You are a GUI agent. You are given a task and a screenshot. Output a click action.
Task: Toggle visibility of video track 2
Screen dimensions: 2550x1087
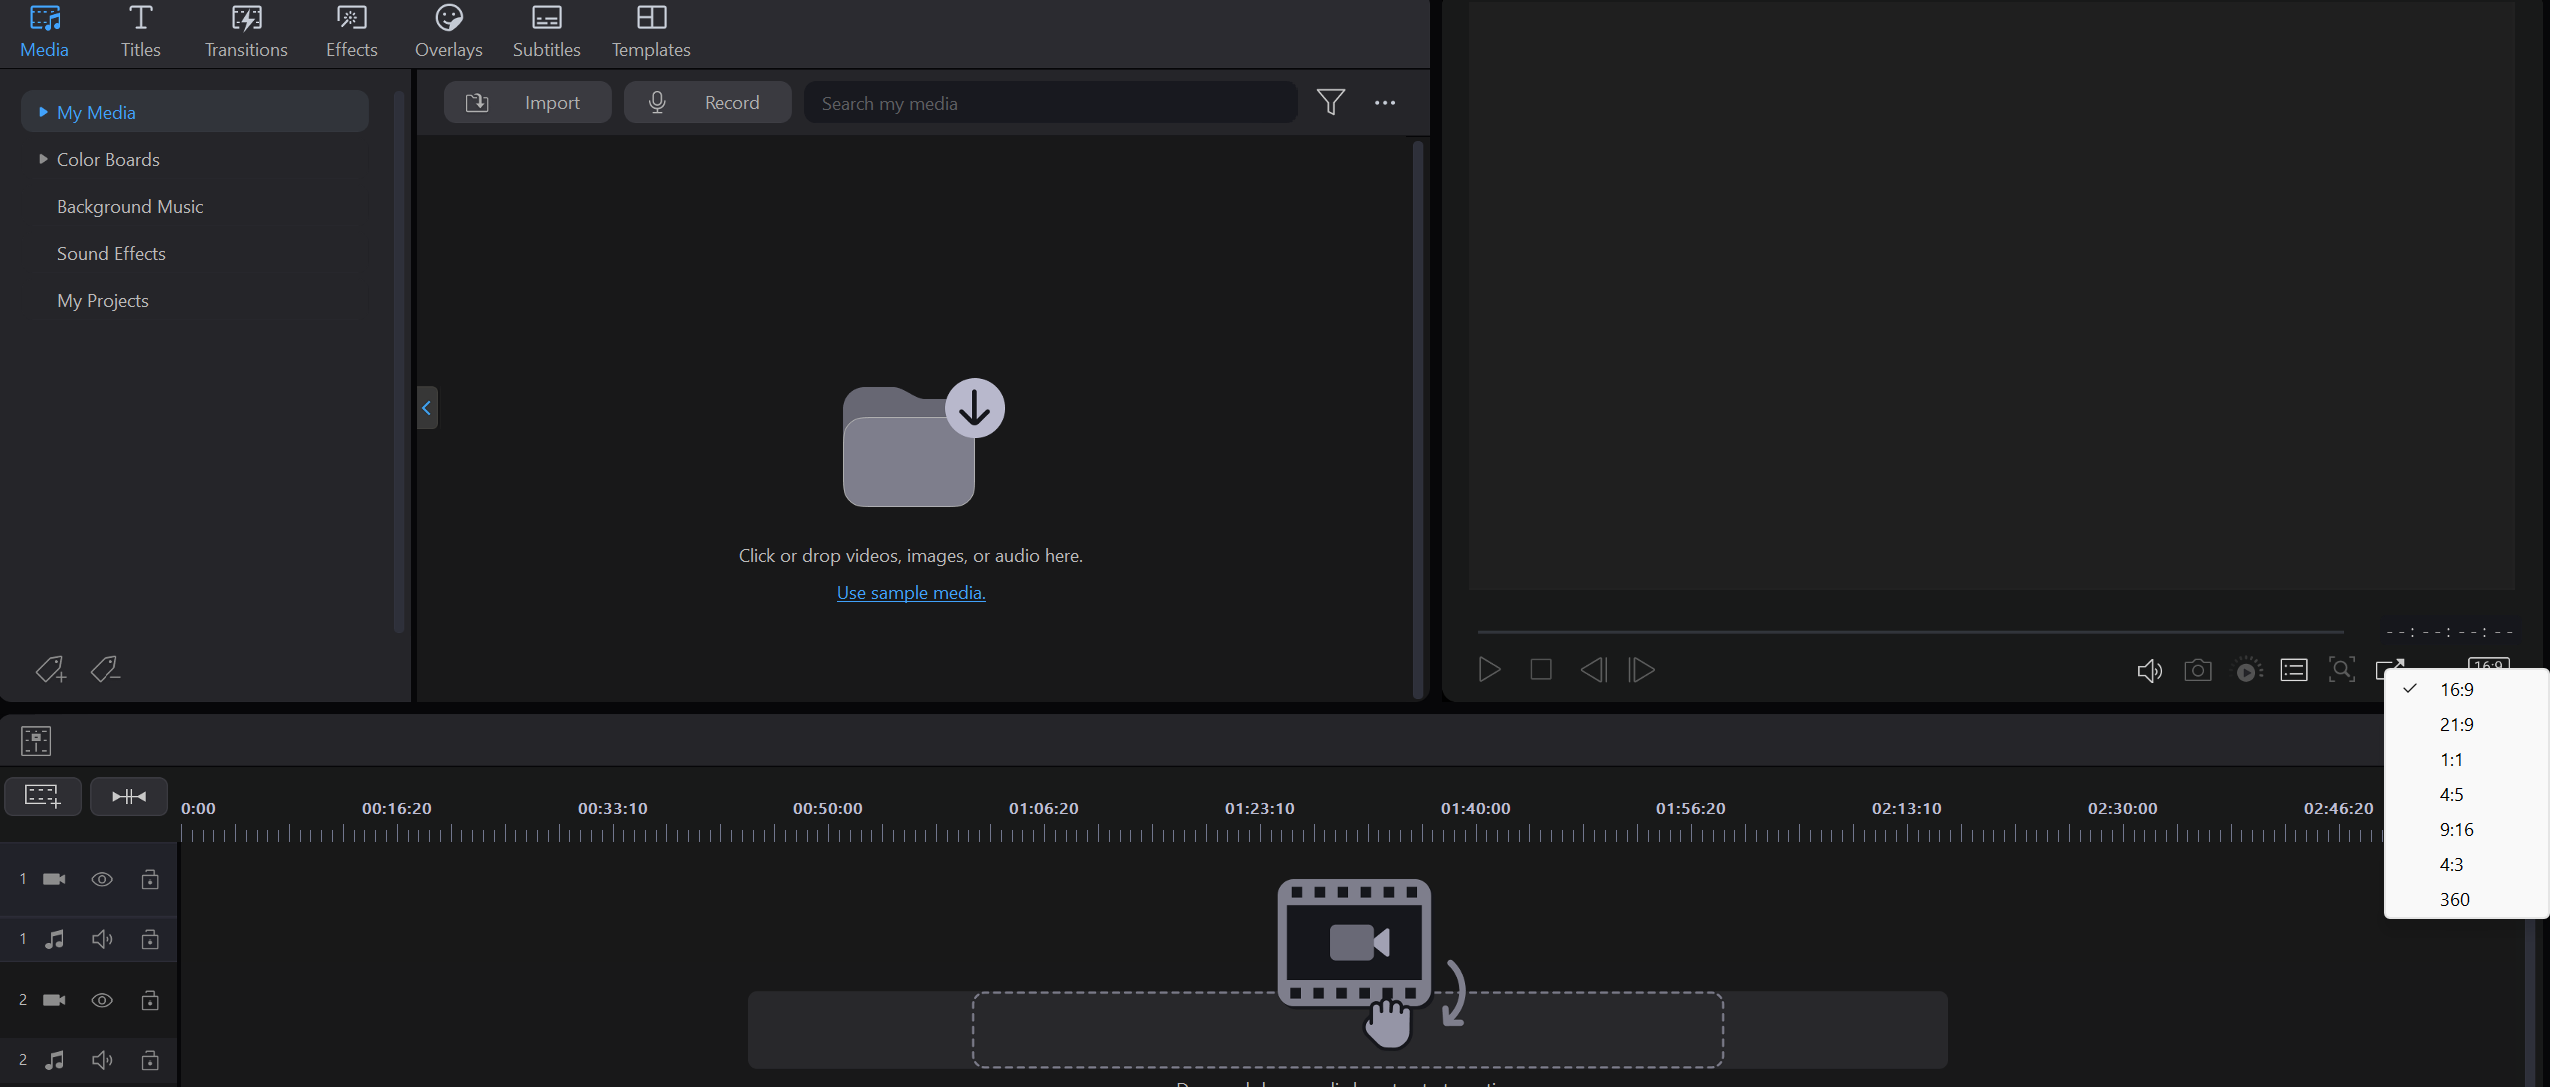coord(102,1000)
